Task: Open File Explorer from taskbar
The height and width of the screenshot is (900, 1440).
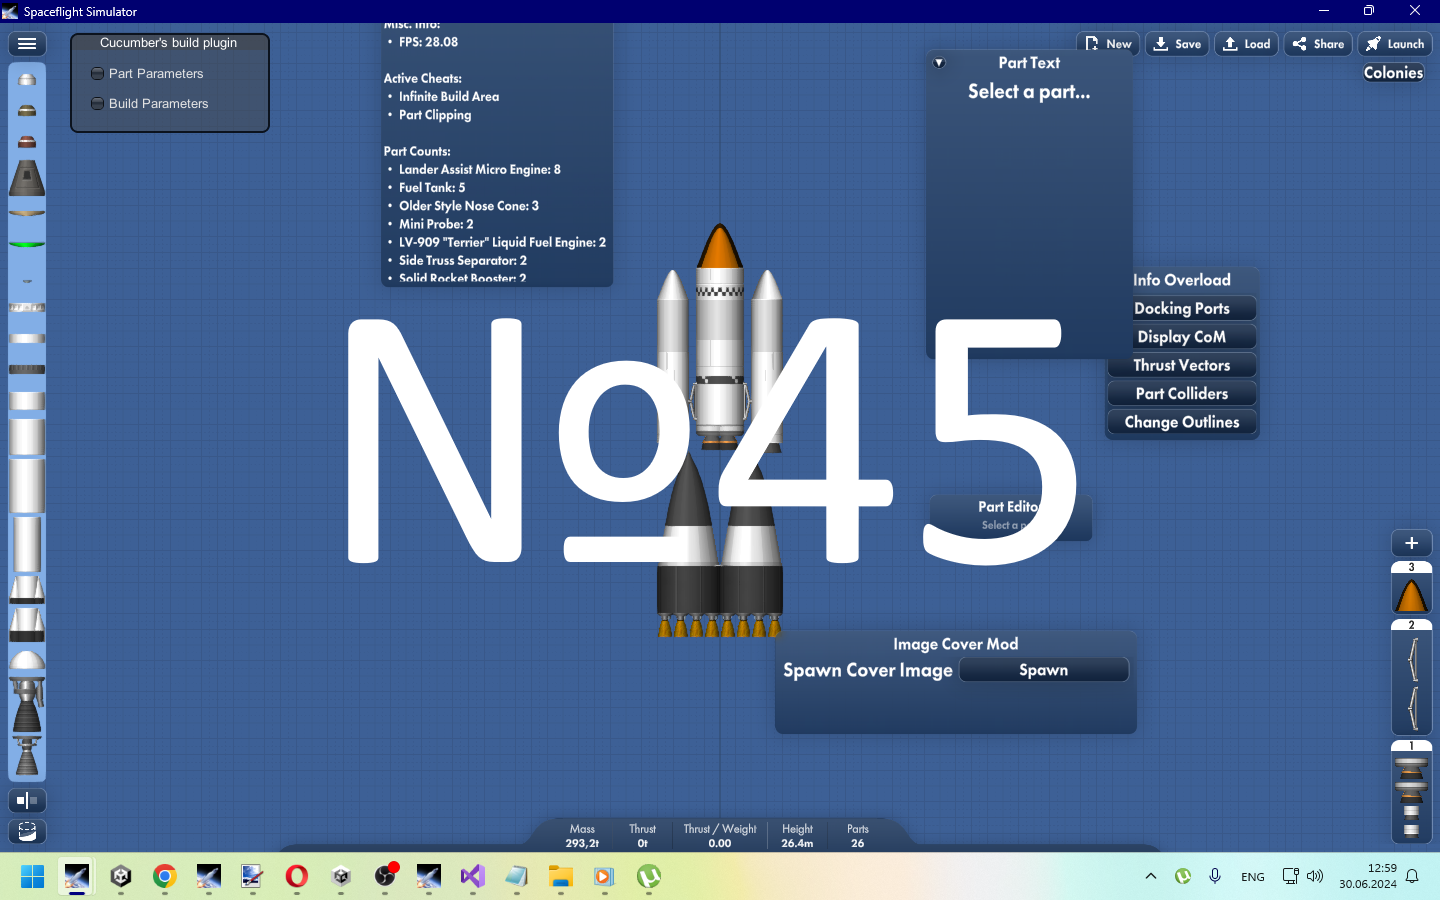Action: point(560,877)
